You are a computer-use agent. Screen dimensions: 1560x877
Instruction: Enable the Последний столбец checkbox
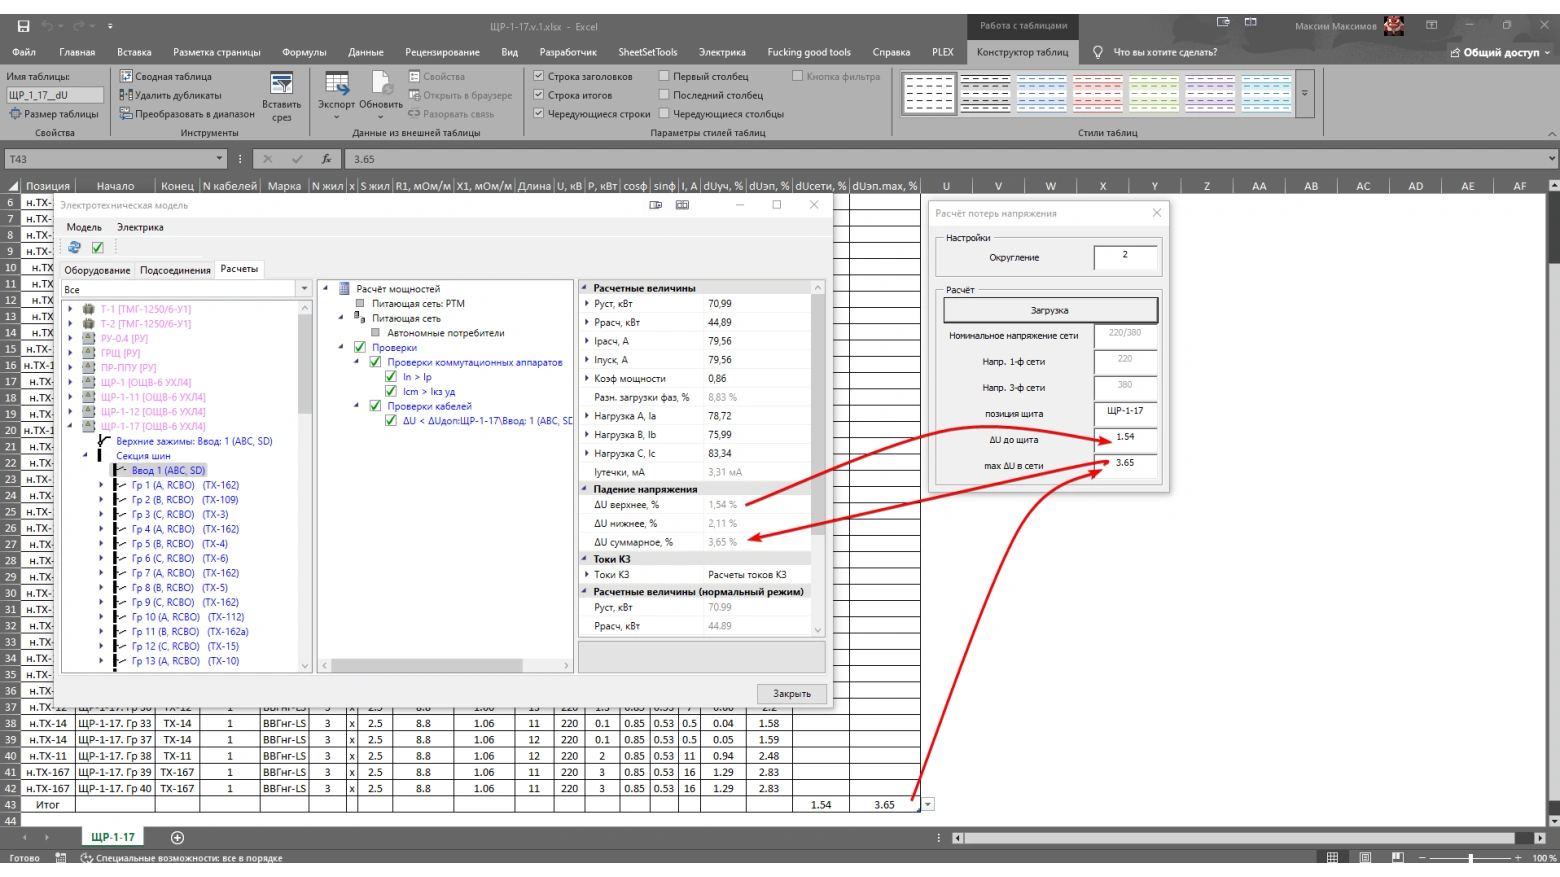pyautogui.click(x=664, y=95)
